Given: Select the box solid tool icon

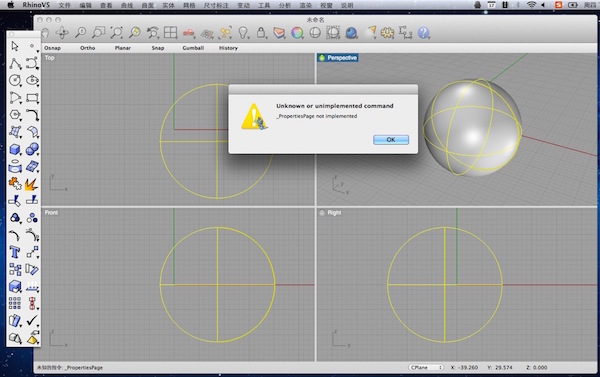Looking at the screenshot, I should [x=15, y=149].
